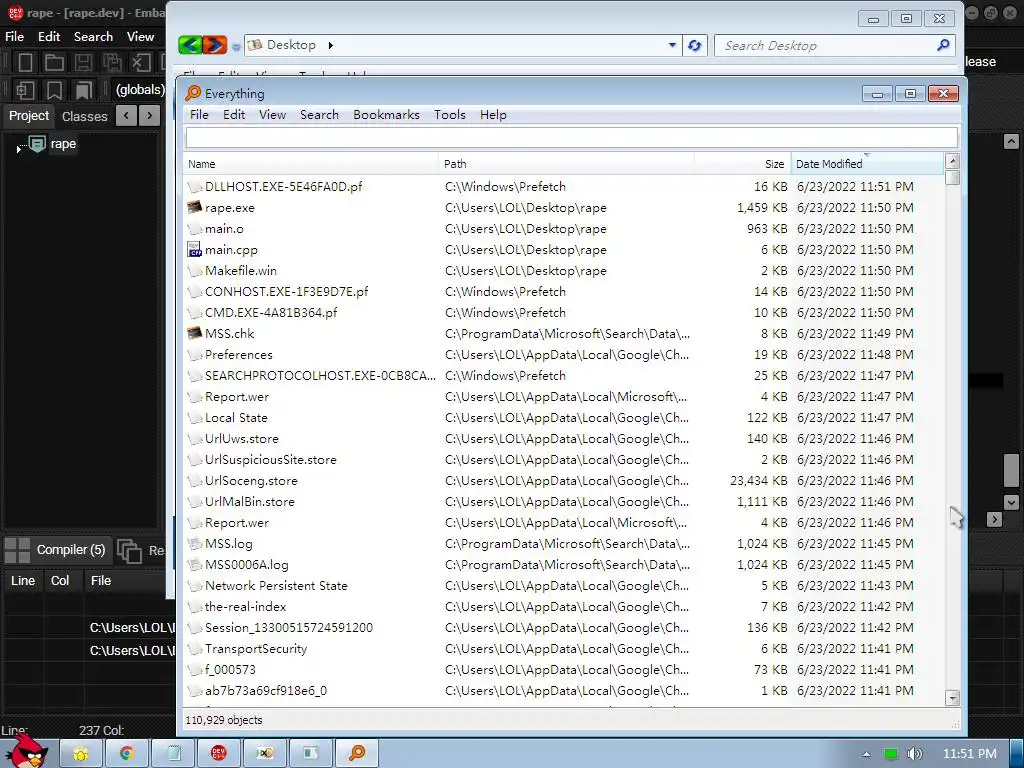The width and height of the screenshot is (1024, 768).
Task: Click the filled bookmark icon in Dev-C++ toolbar
Action: 83,89
